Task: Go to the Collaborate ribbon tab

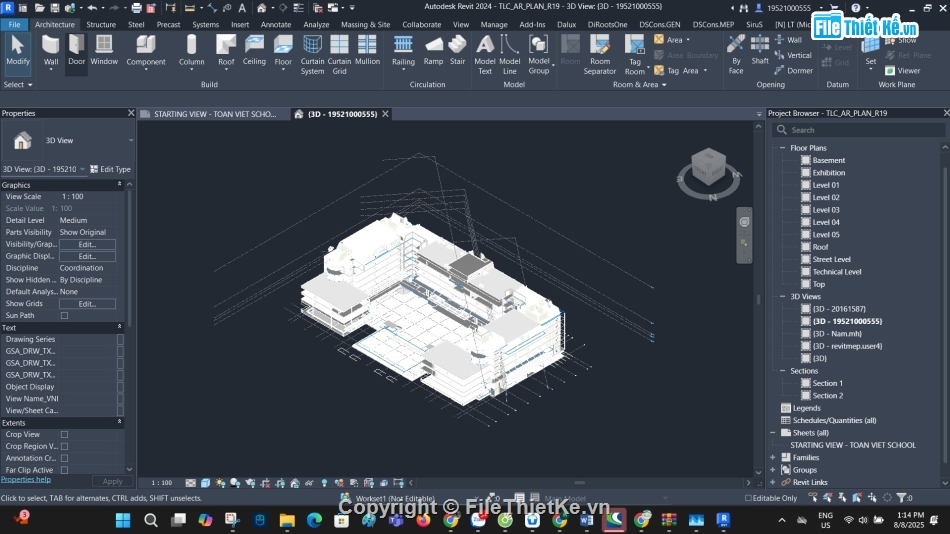Action: tap(422, 25)
